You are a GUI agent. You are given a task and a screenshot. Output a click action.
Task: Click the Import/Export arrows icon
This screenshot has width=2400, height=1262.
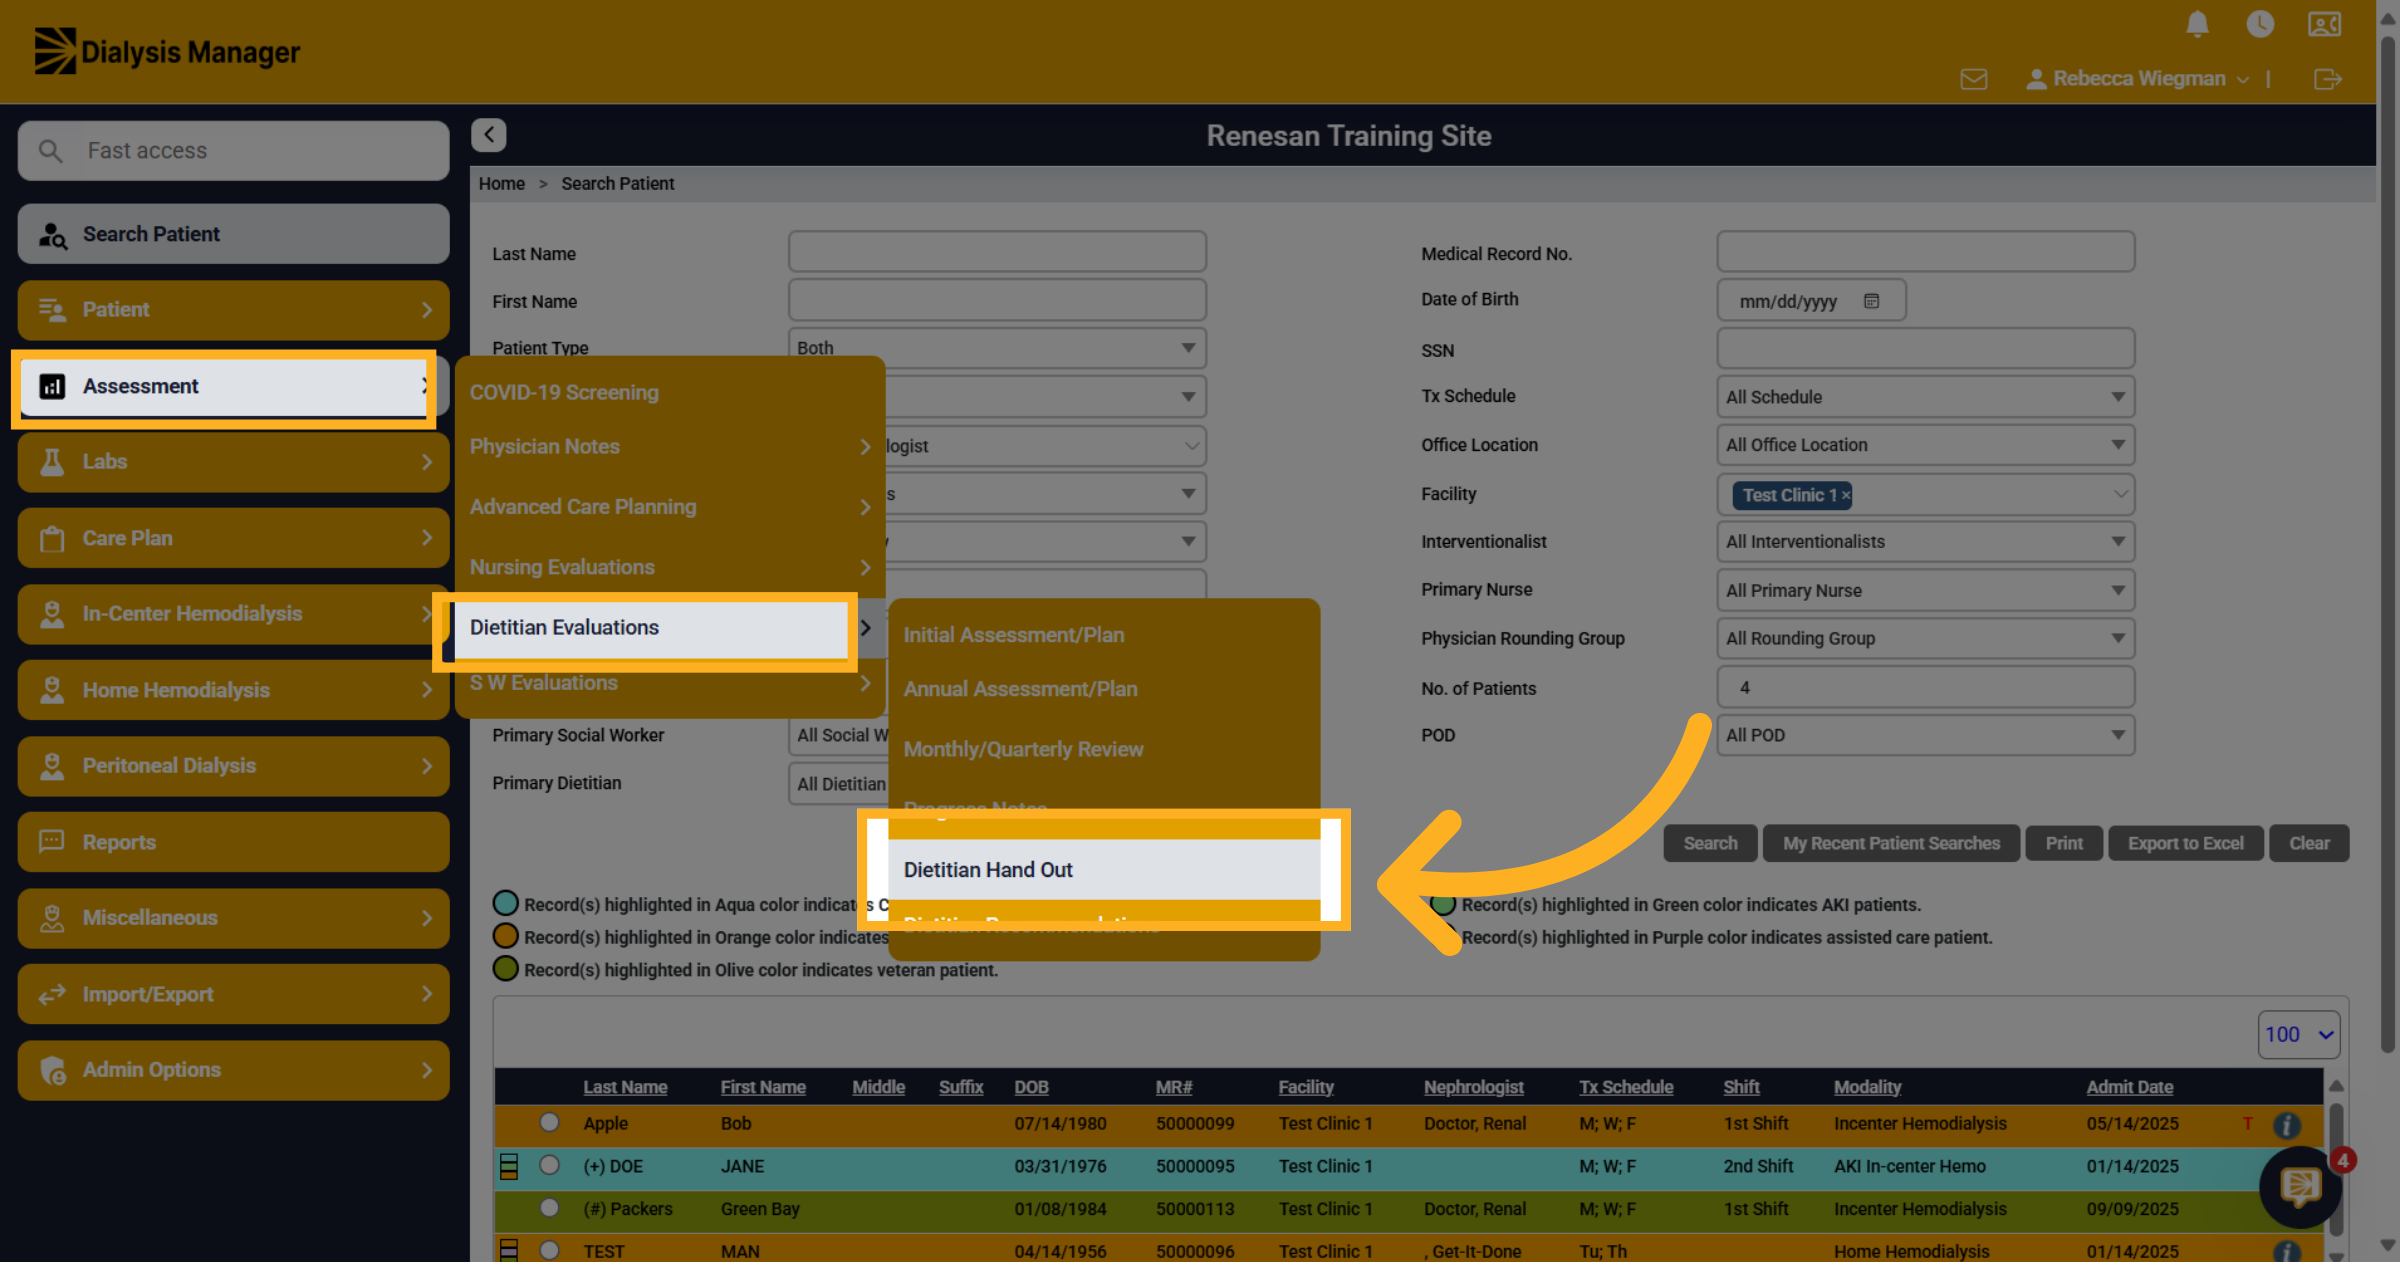click(52, 994)
